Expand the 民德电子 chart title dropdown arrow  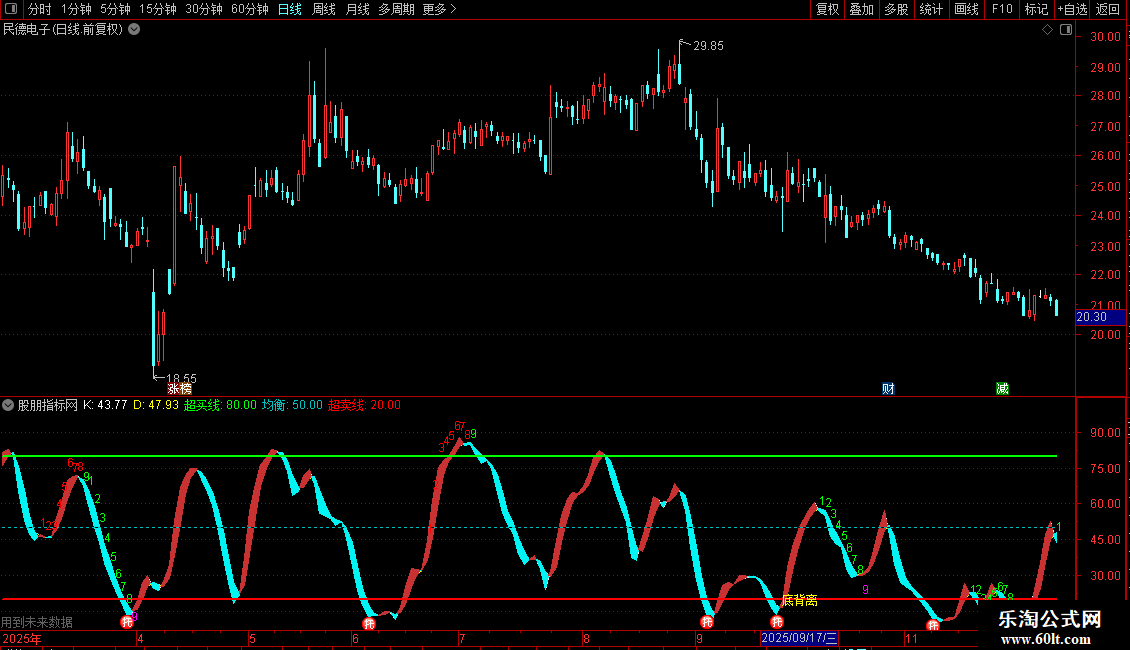pos(134,30)
